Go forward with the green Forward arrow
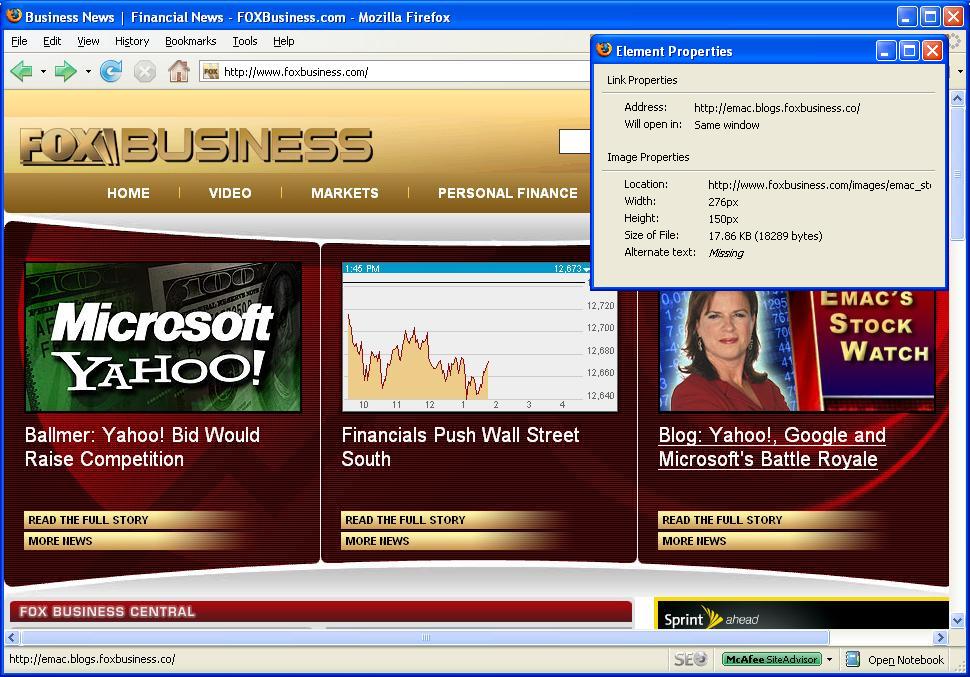 pos(65,72)
